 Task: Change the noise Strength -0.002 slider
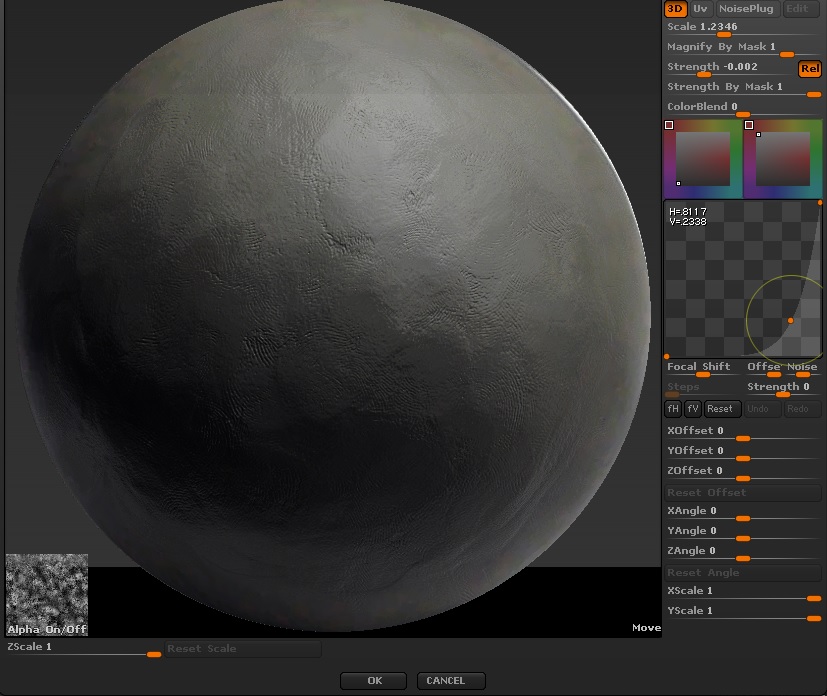coord(730,67)
